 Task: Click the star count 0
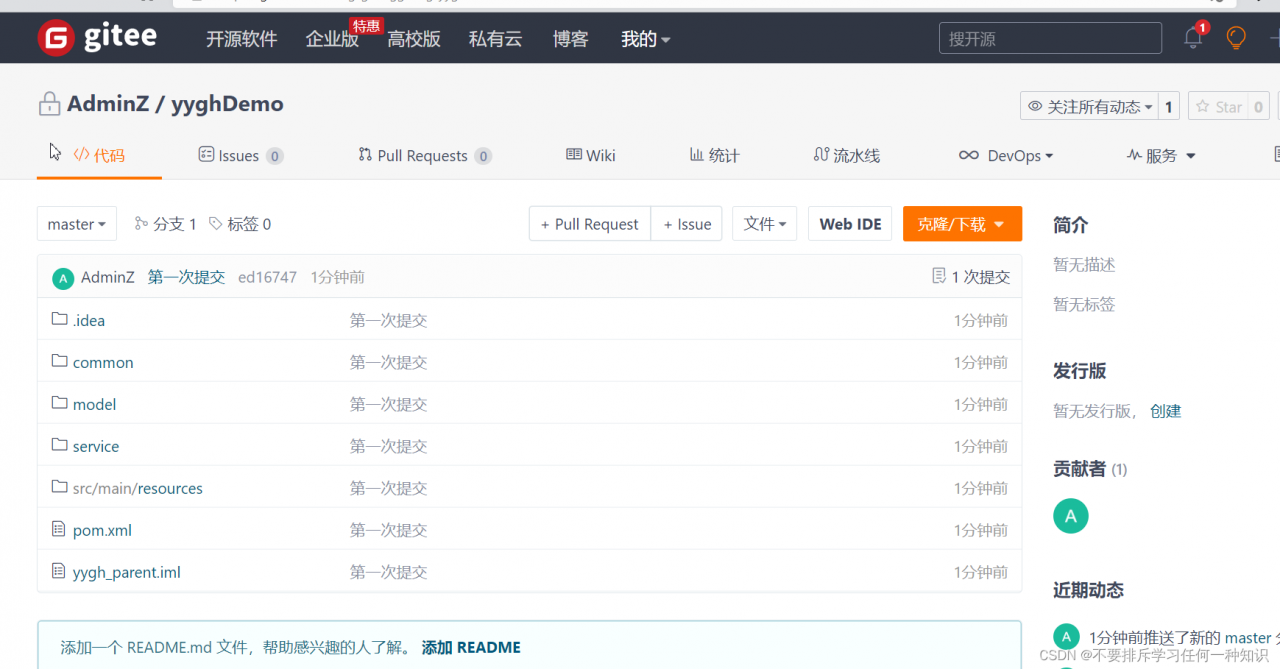pos(1259,107)
